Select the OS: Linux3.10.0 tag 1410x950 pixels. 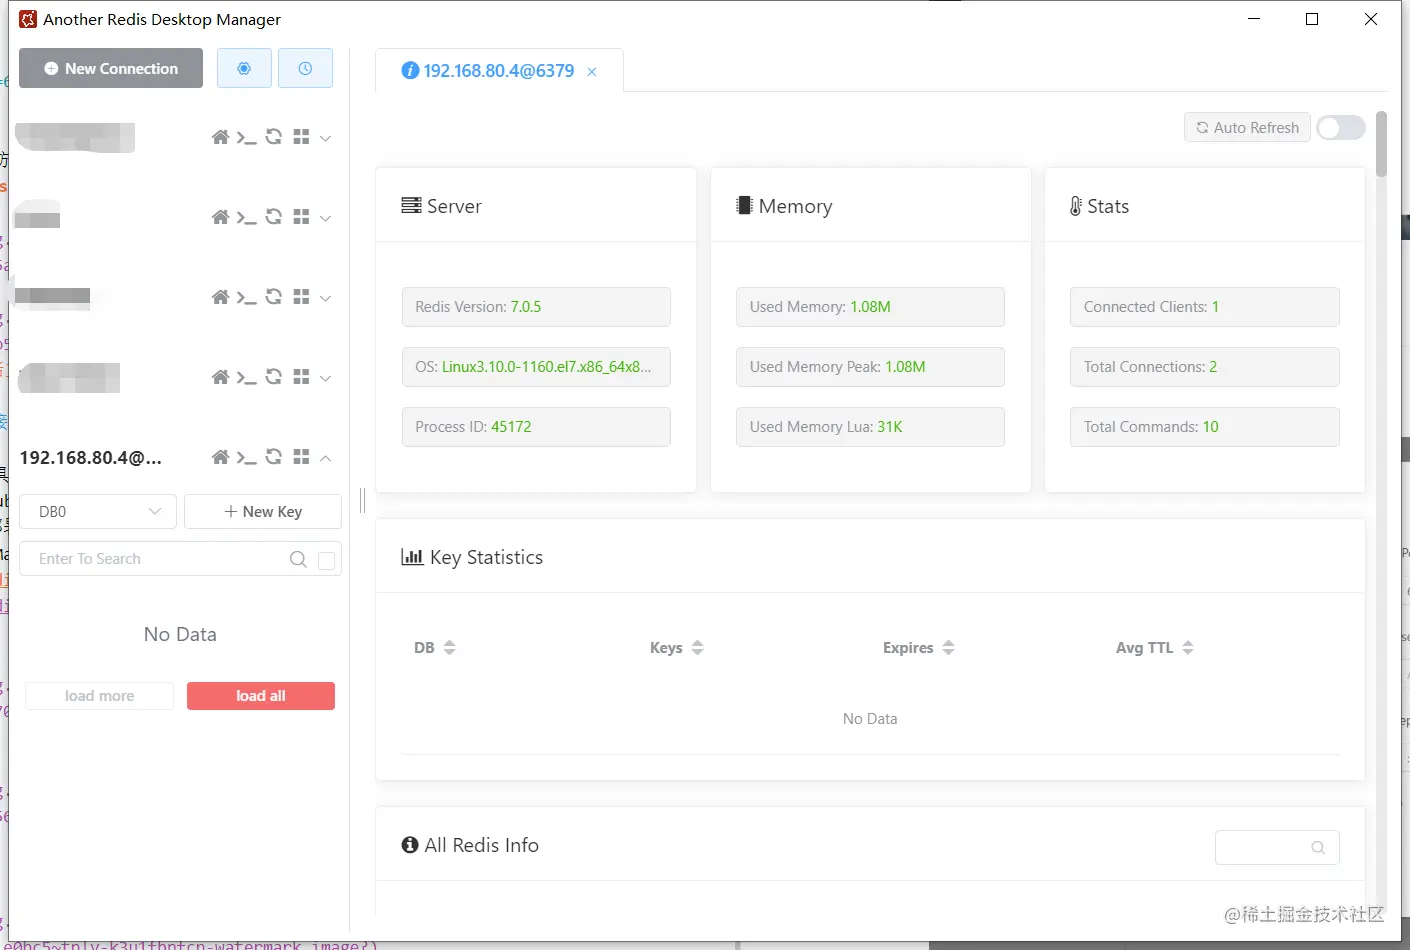536,367
